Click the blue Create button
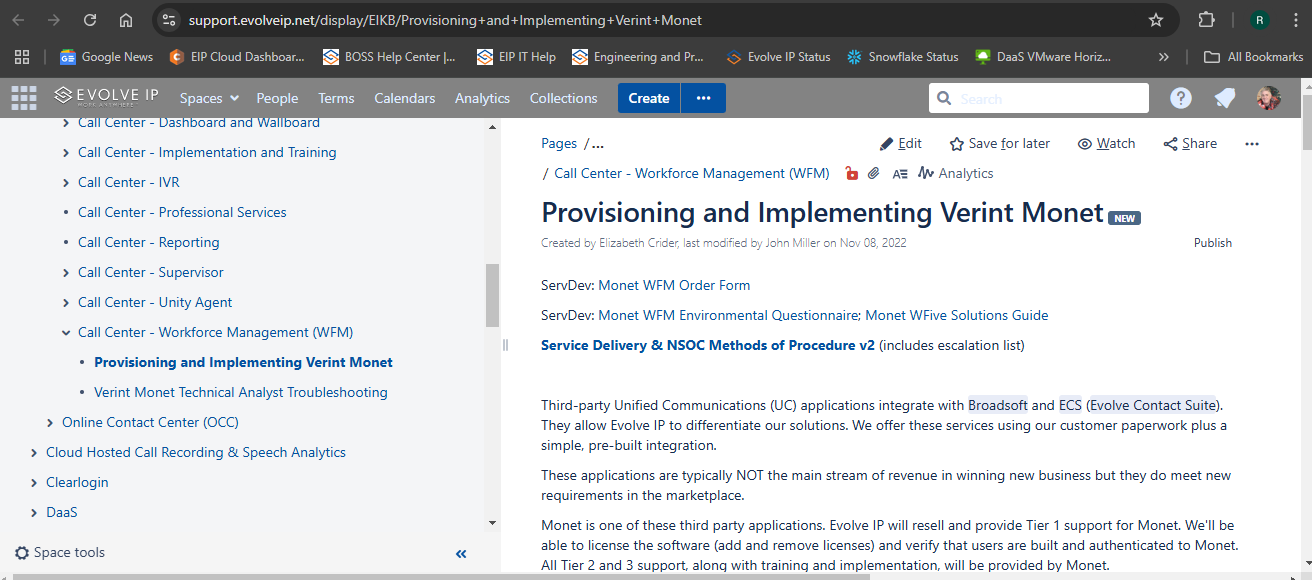 (x=648, y=98)
